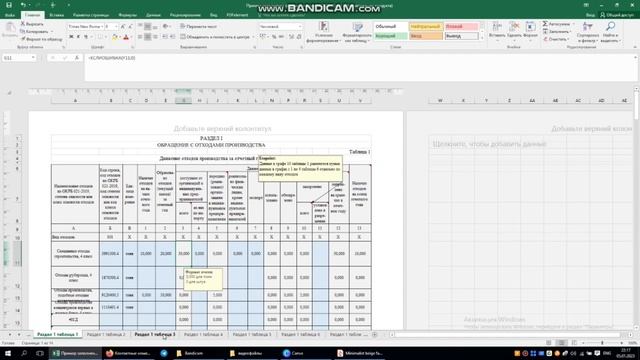Open Сортировка и фильтр
The height and width of the screenshot is (360, 640).
click(x=588, y=32)
